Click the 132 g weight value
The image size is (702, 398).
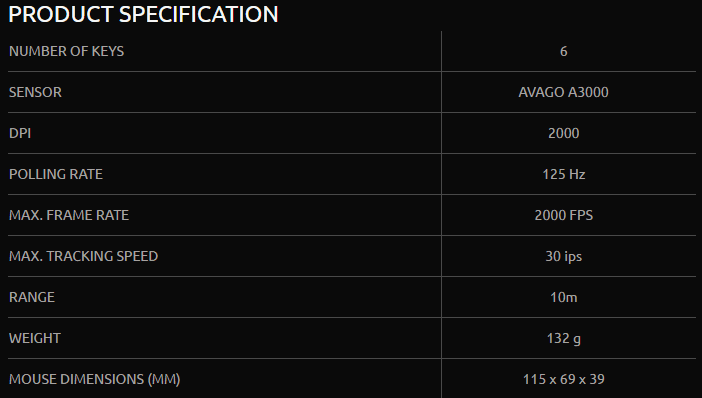click(564, 338)
